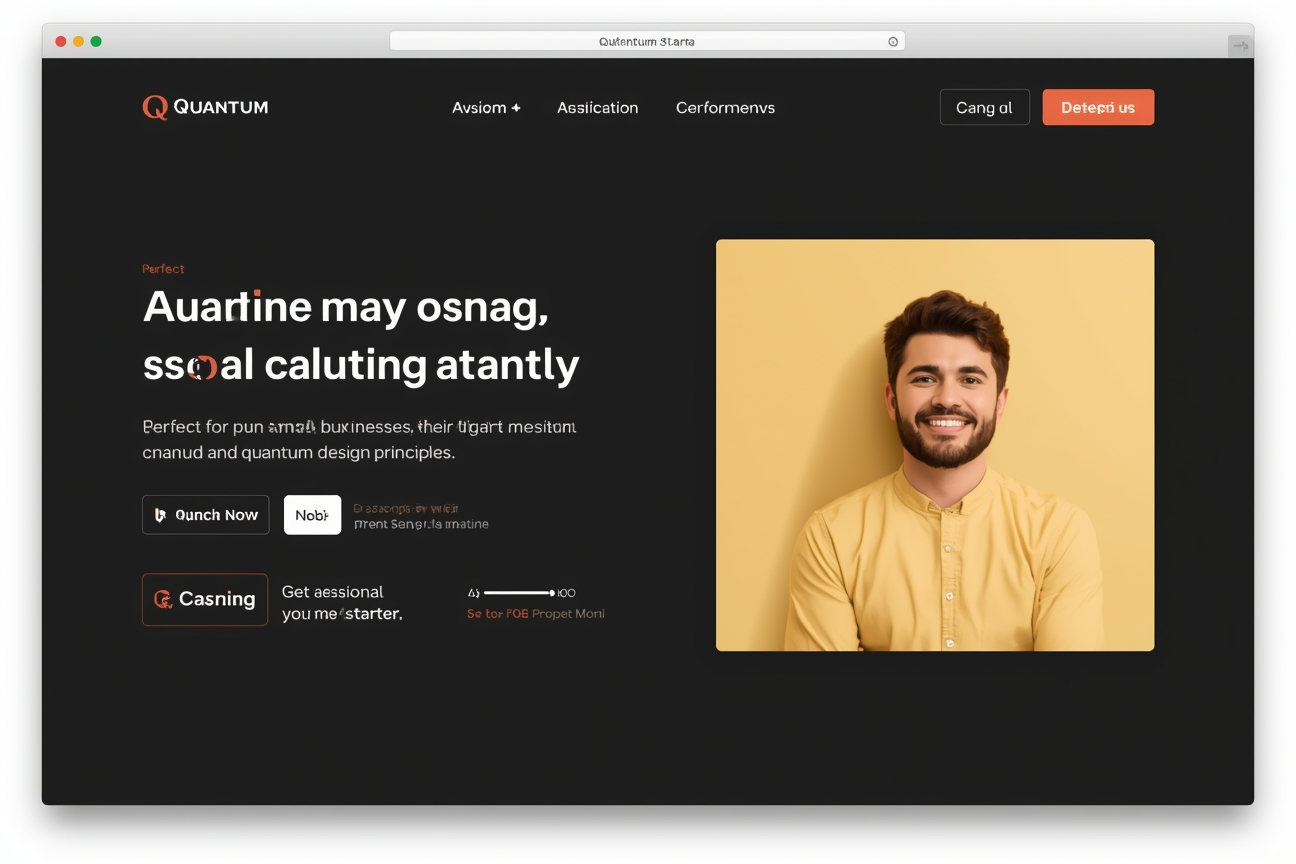
Task: Click the orange icon in the Casning button
Action: [x=163, y=599]
